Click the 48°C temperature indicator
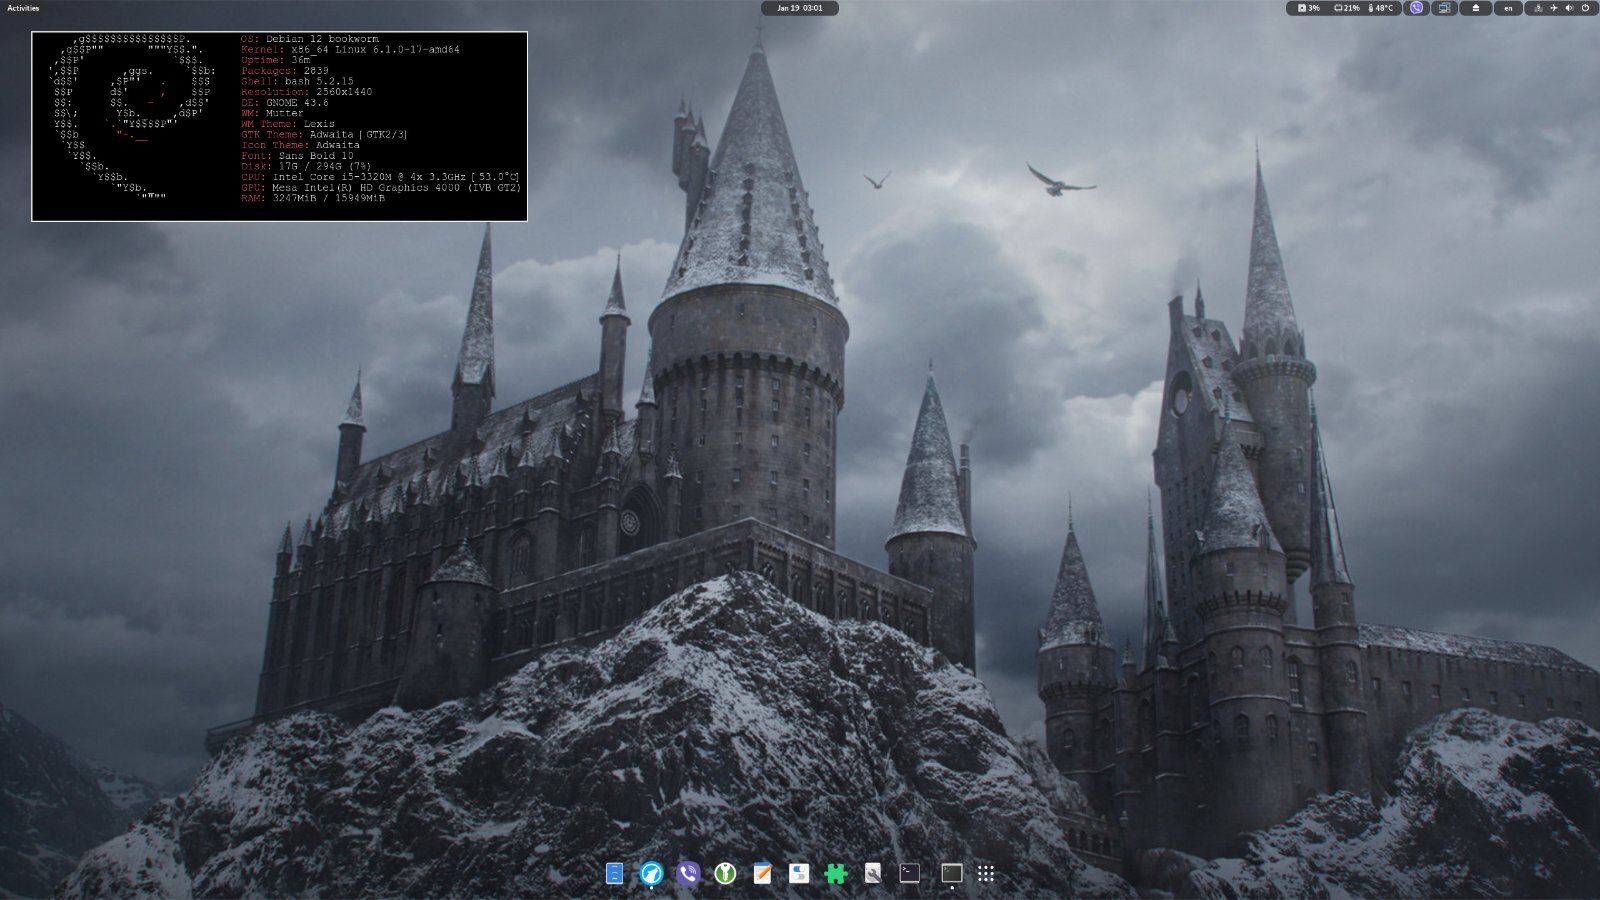 tap(1380, 8)
